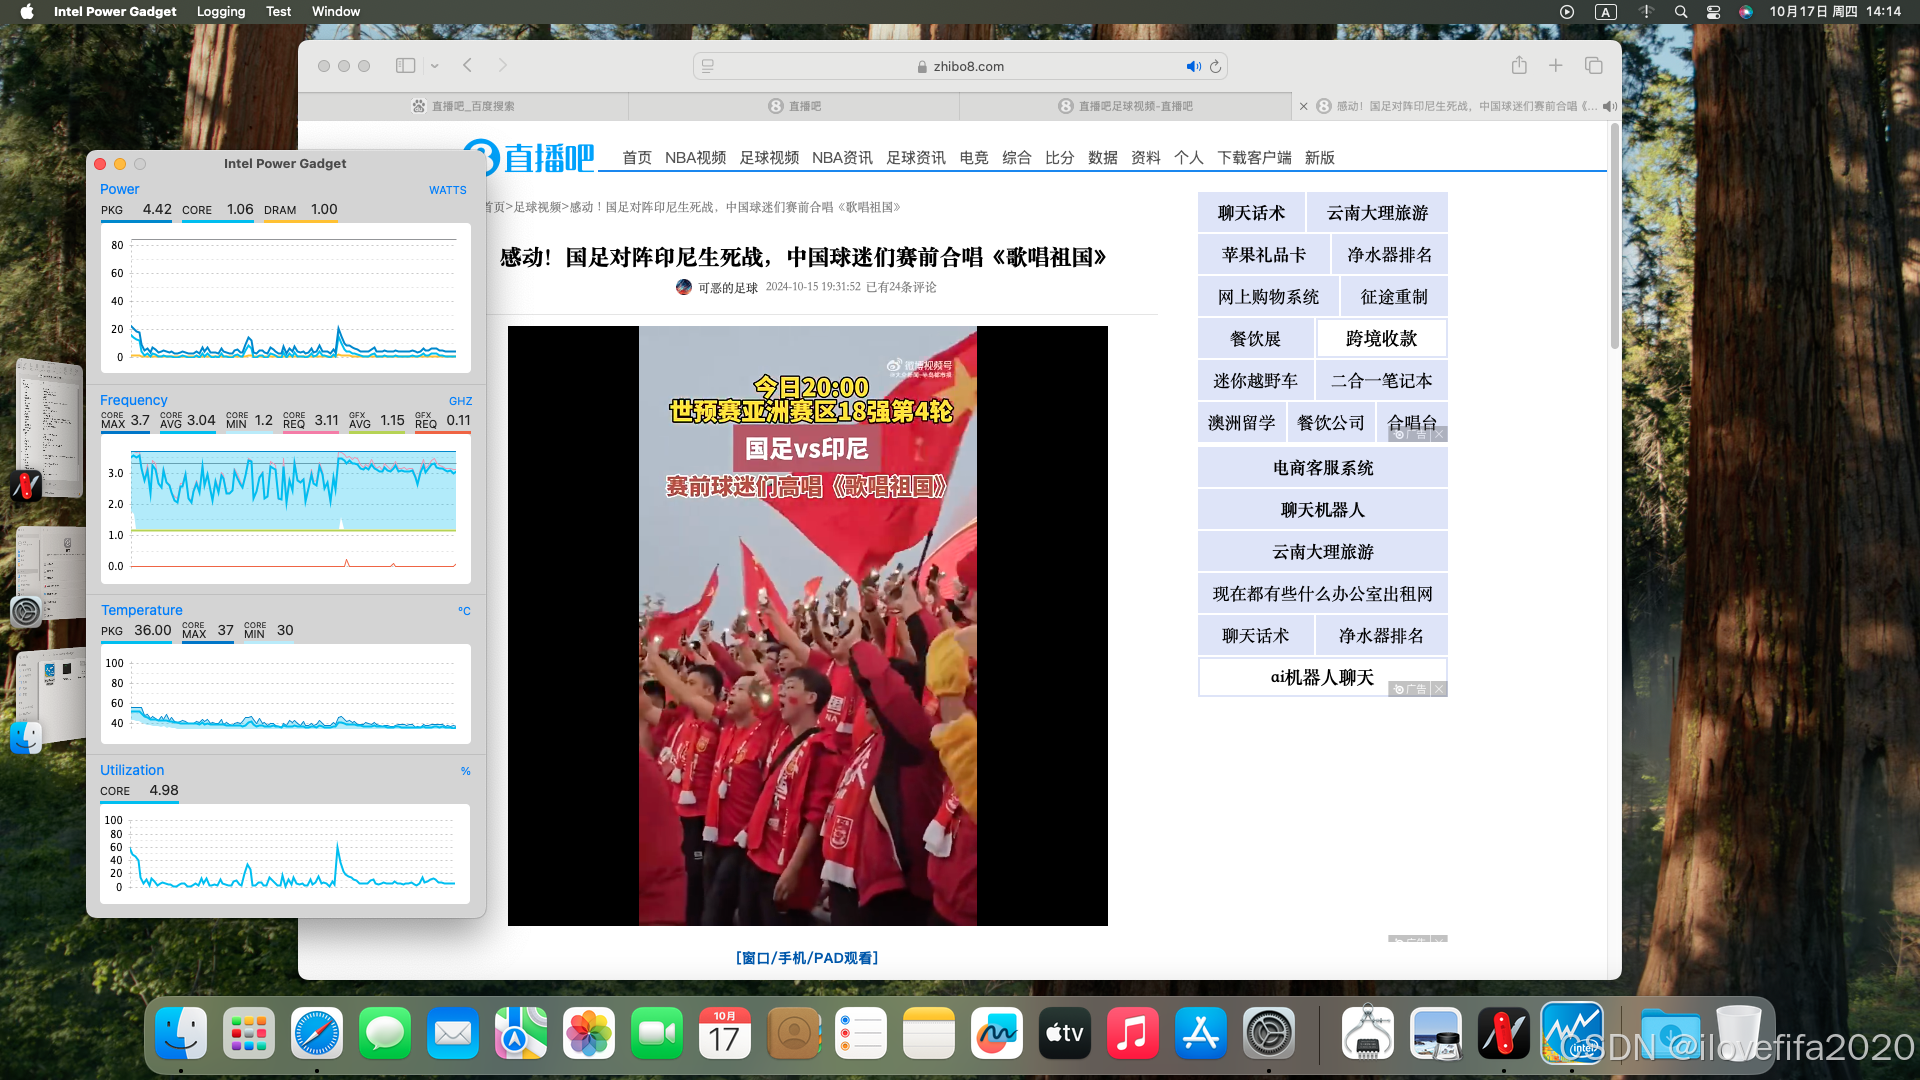1920x1080 pixels.
Task: Click the Safari share icon
Action: (x=1519, y=66)
